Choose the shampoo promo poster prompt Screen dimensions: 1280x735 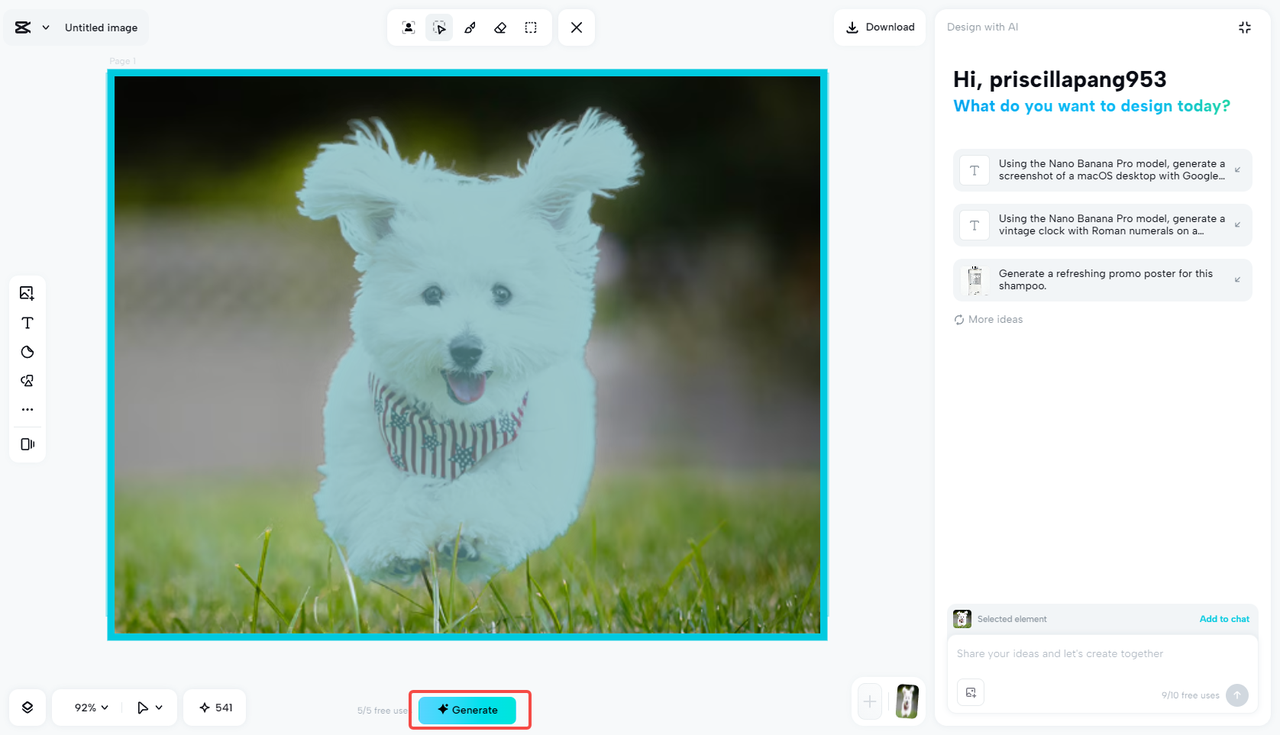[1102, 280]
